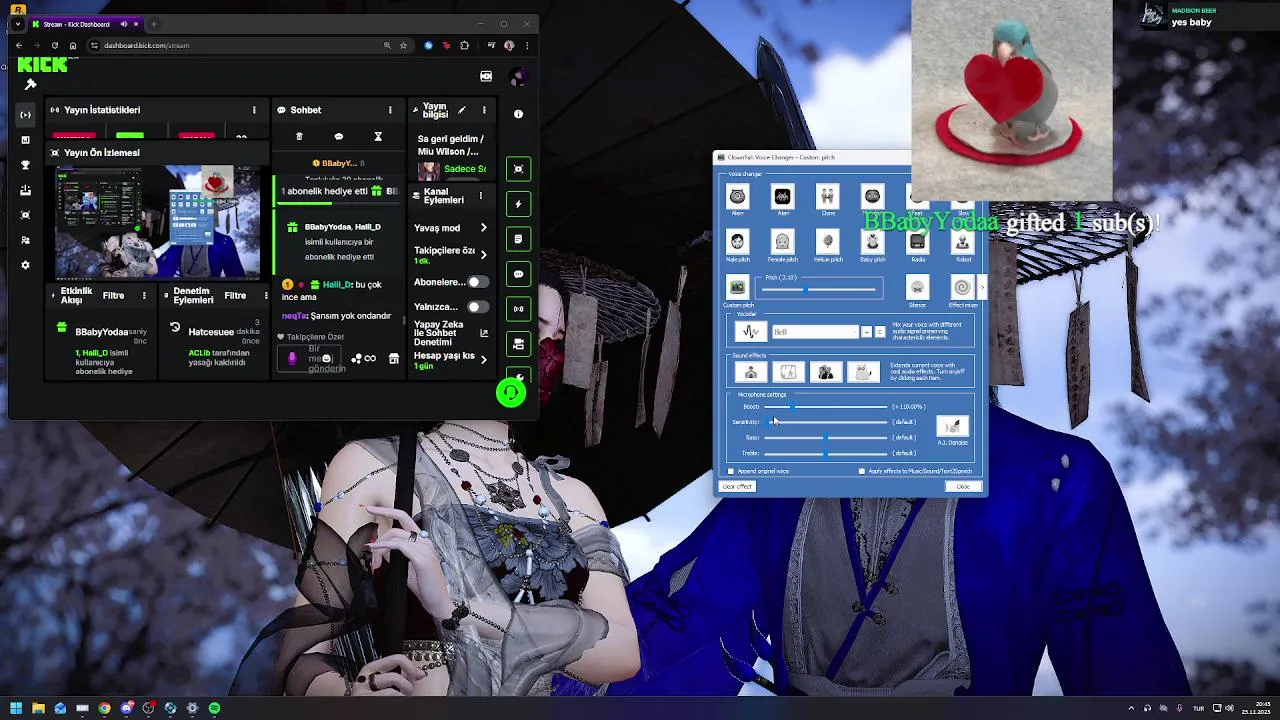This screenshot has height=720, width=1280.
Task: Open the A.I. Denoise option
Action: (x=952, y=427)
